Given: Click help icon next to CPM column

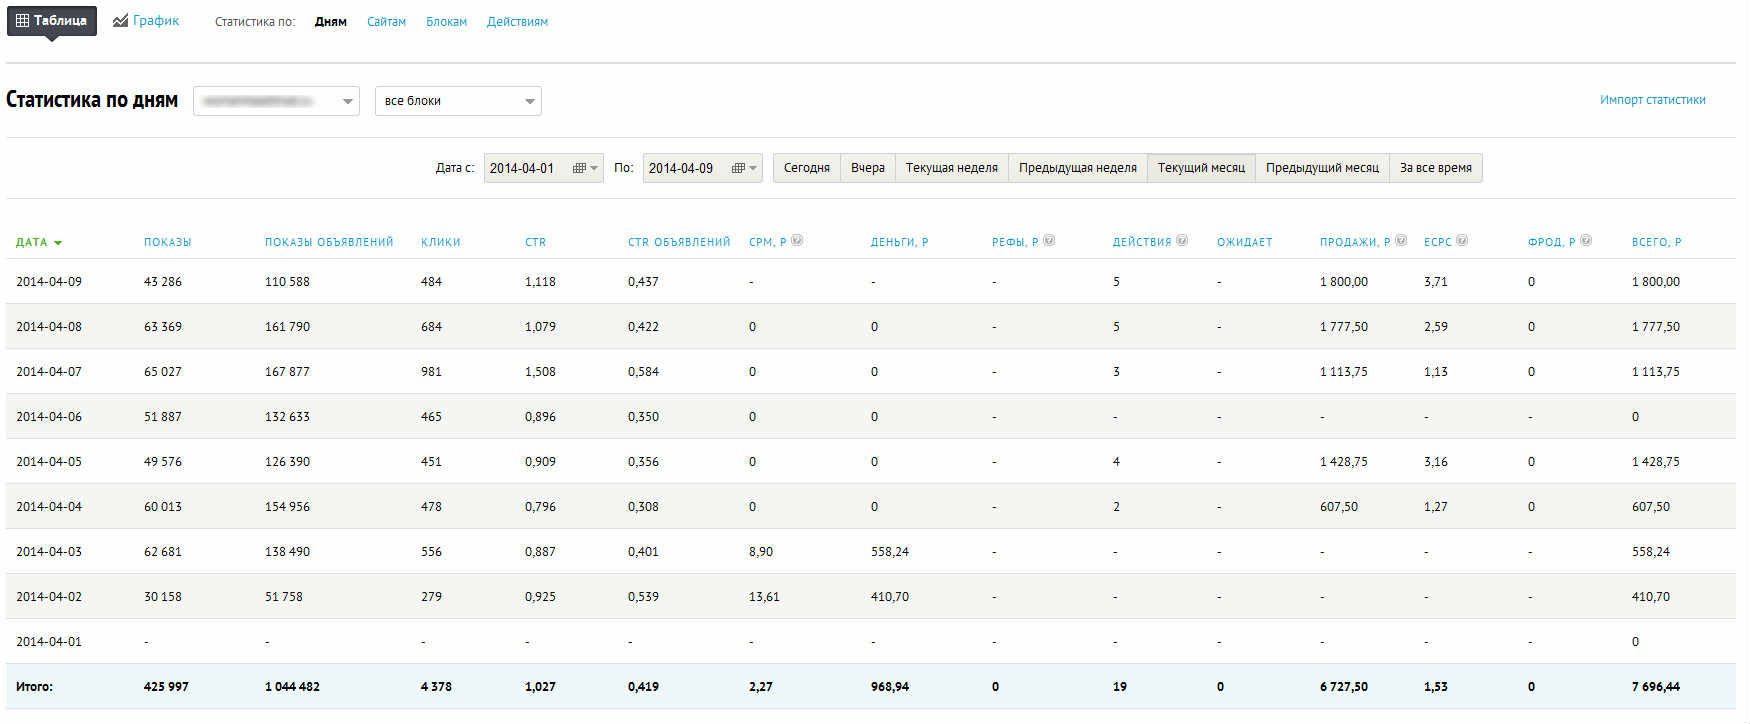Looking at the screenshot, I should [797, 241].
